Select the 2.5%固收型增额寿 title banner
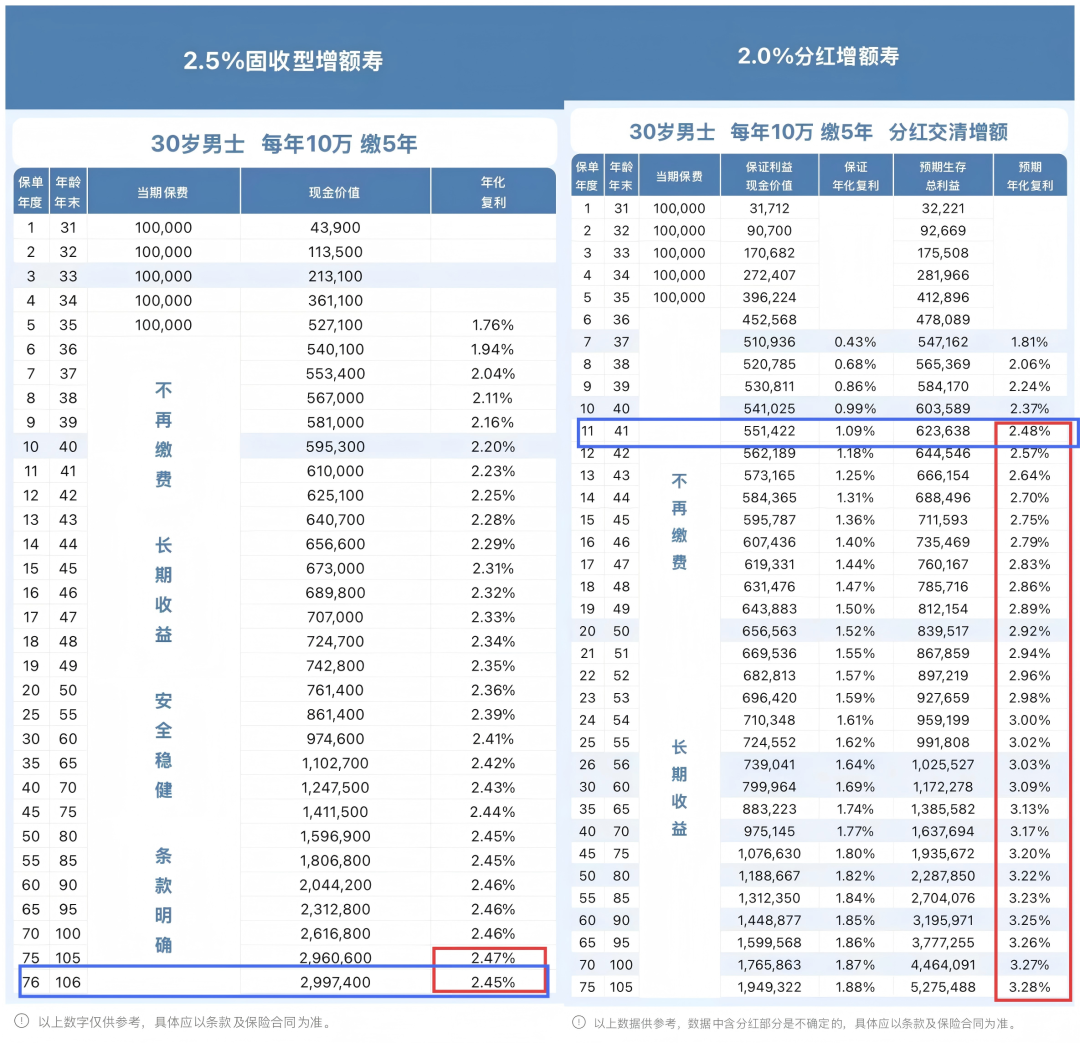 (x=283, y=60)
